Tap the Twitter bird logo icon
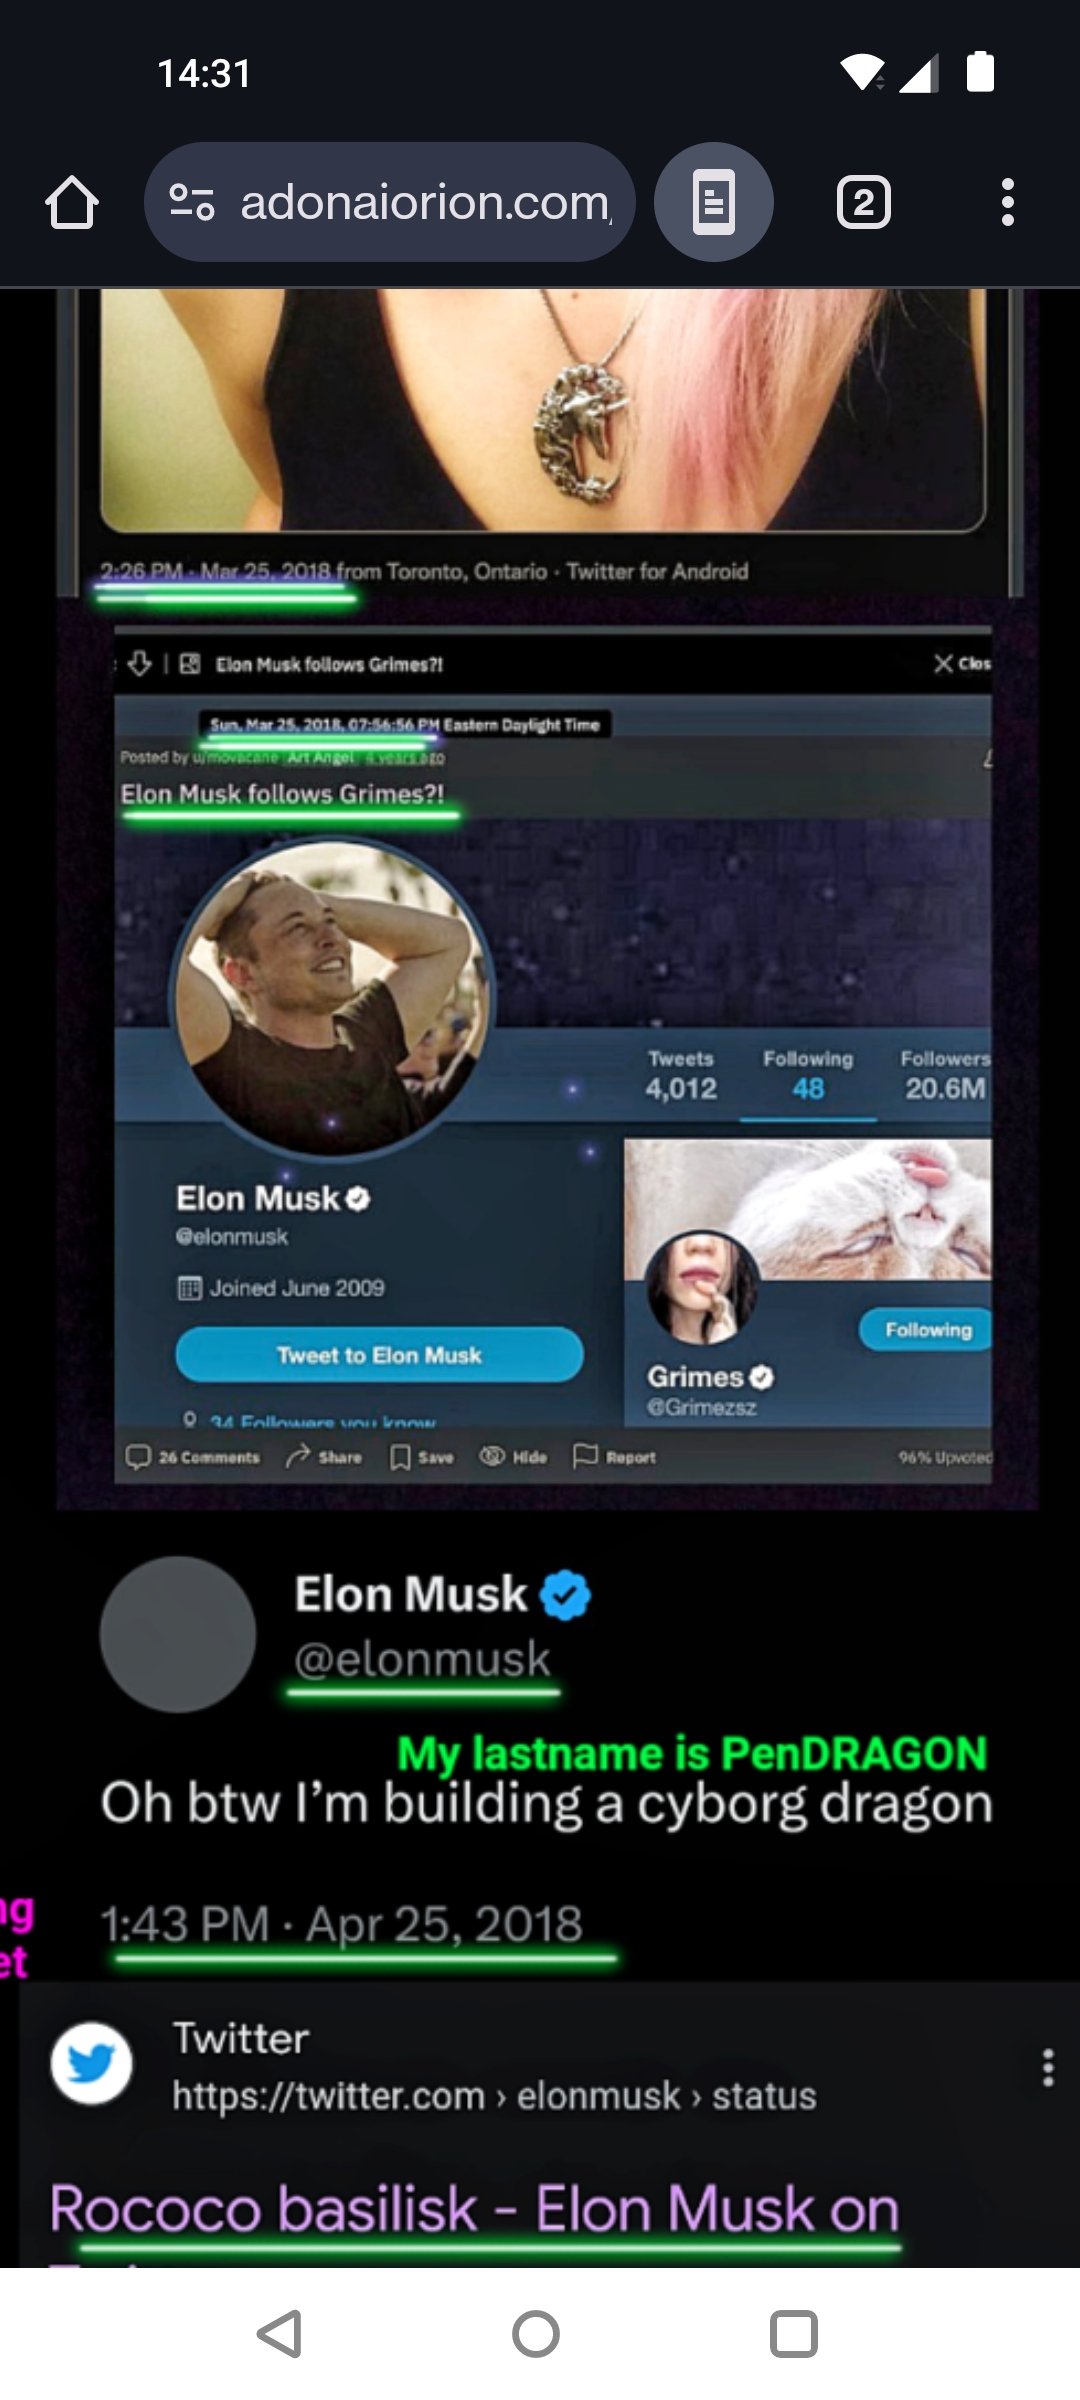Screen dimensions: 1080x2400 tap(91, 2063)
